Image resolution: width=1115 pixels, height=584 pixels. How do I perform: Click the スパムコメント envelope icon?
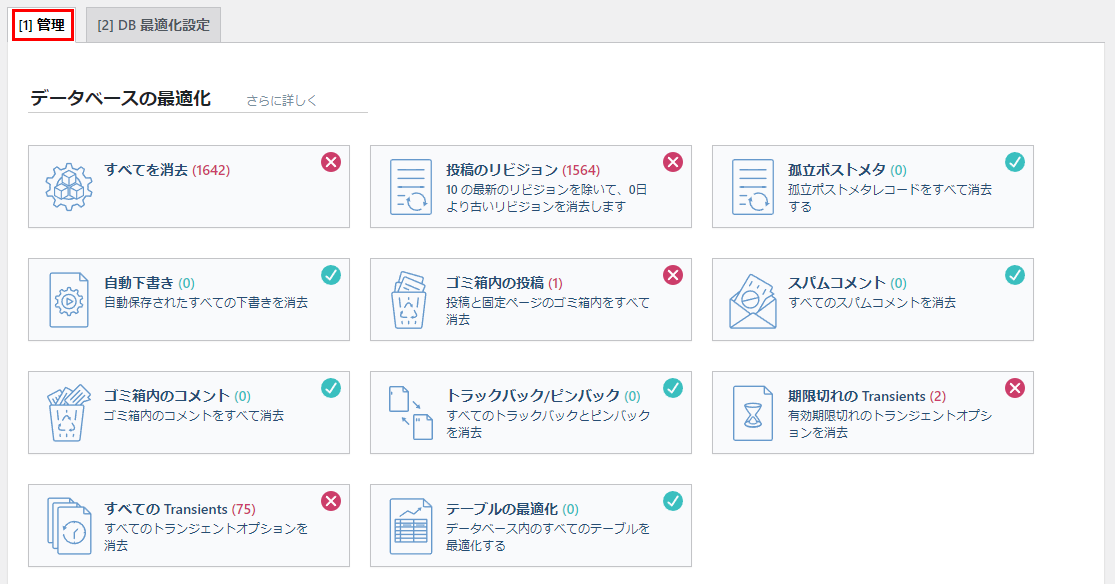pos(753,300)
